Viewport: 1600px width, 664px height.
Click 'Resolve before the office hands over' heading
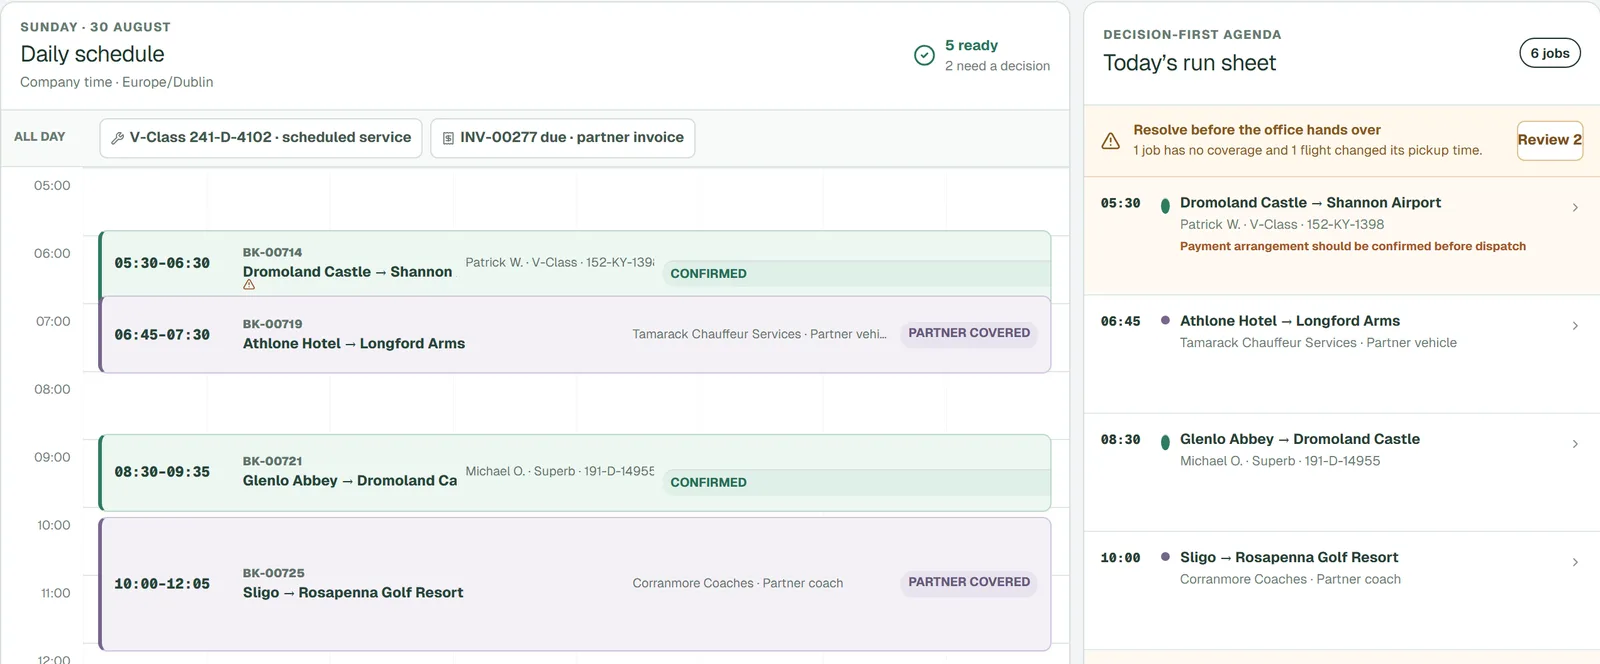(1257, 130)
